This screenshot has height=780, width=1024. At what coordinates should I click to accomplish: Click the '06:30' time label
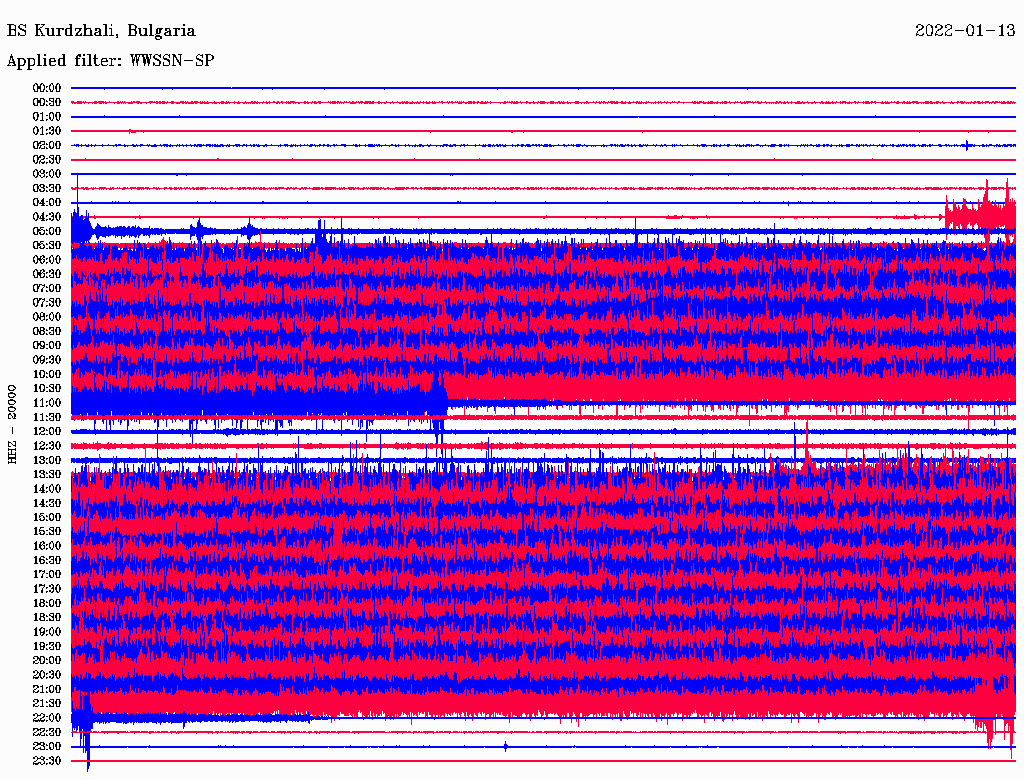46,274
